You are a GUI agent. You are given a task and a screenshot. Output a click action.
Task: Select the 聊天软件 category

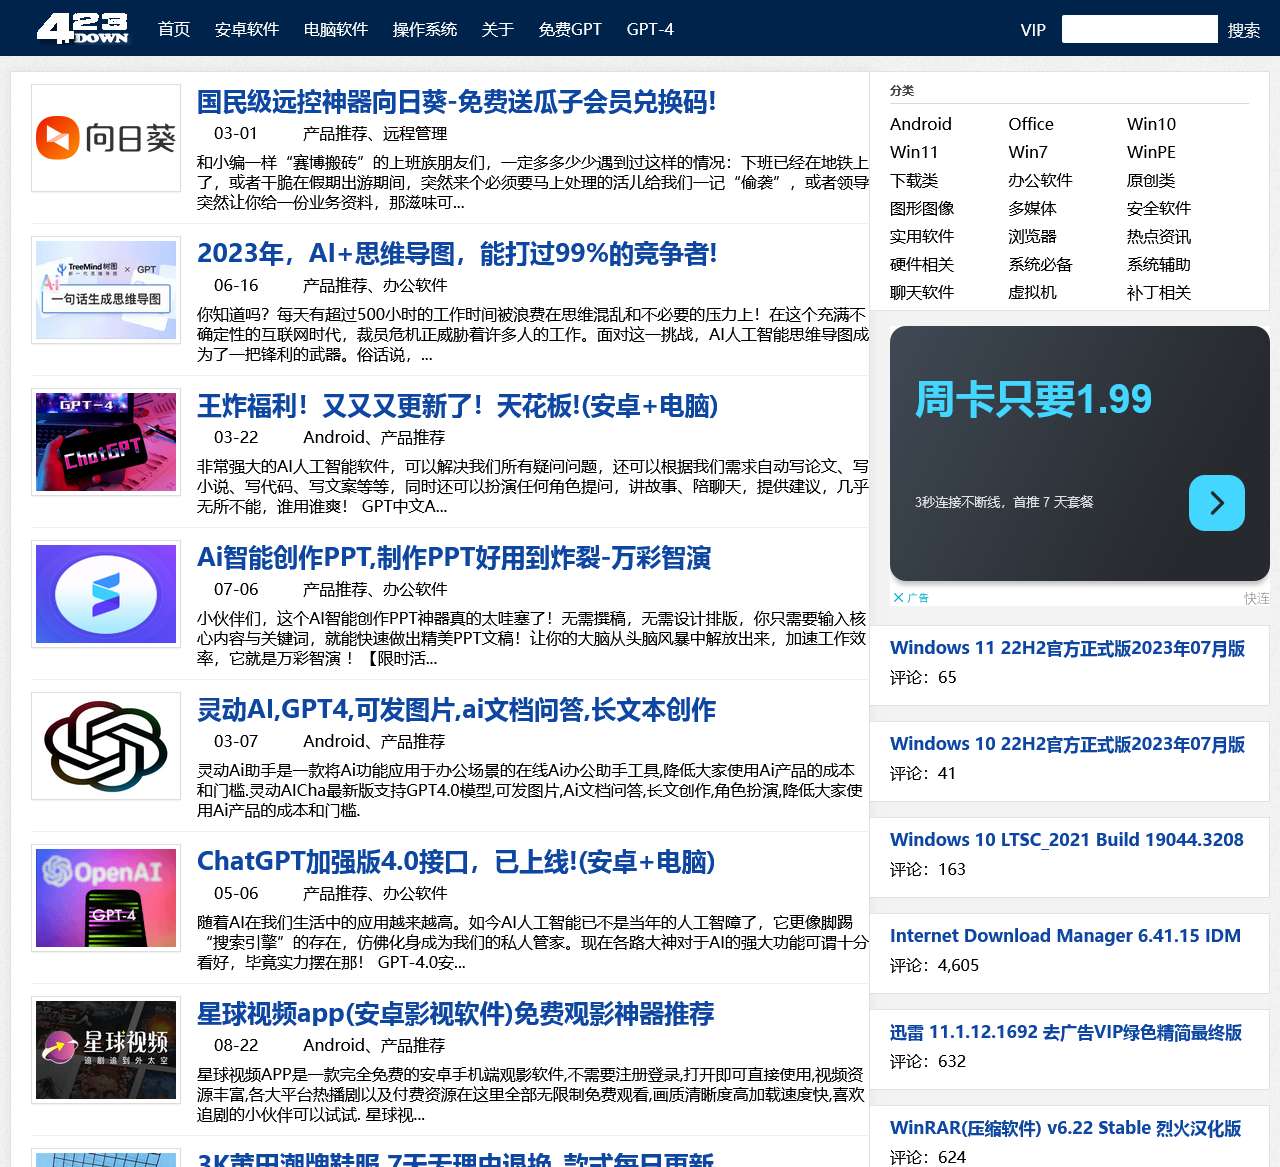922,292
